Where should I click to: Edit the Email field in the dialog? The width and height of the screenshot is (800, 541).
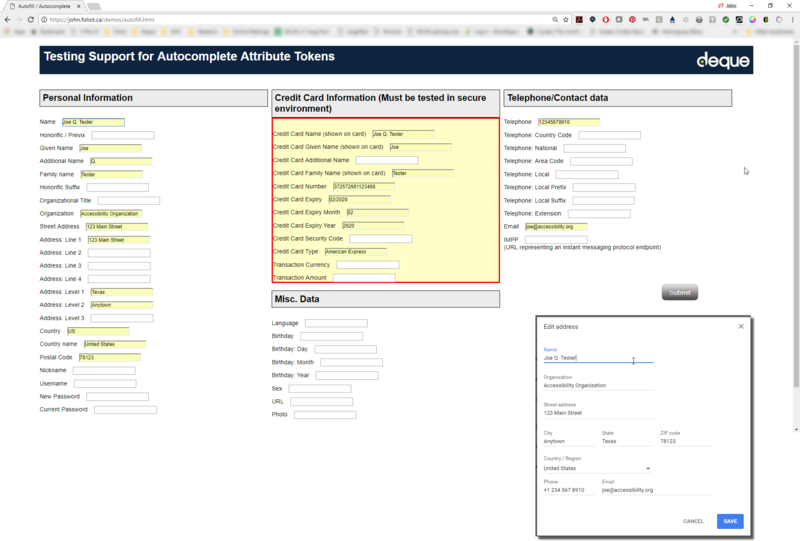pyautogui.click(x=656, y=490)
